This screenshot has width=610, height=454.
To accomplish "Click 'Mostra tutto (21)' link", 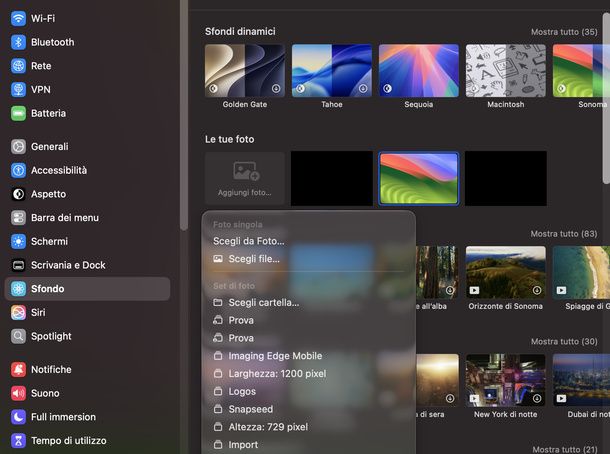I will [x=565, y=449].
